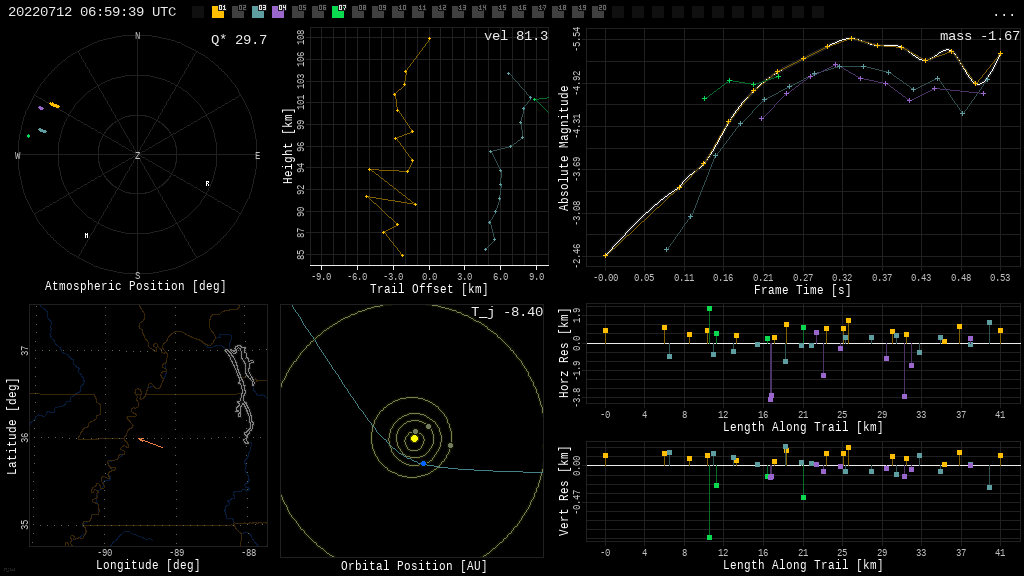Open the three-dot overflow menu
1024x576 pixels.
click(1003, 12)
